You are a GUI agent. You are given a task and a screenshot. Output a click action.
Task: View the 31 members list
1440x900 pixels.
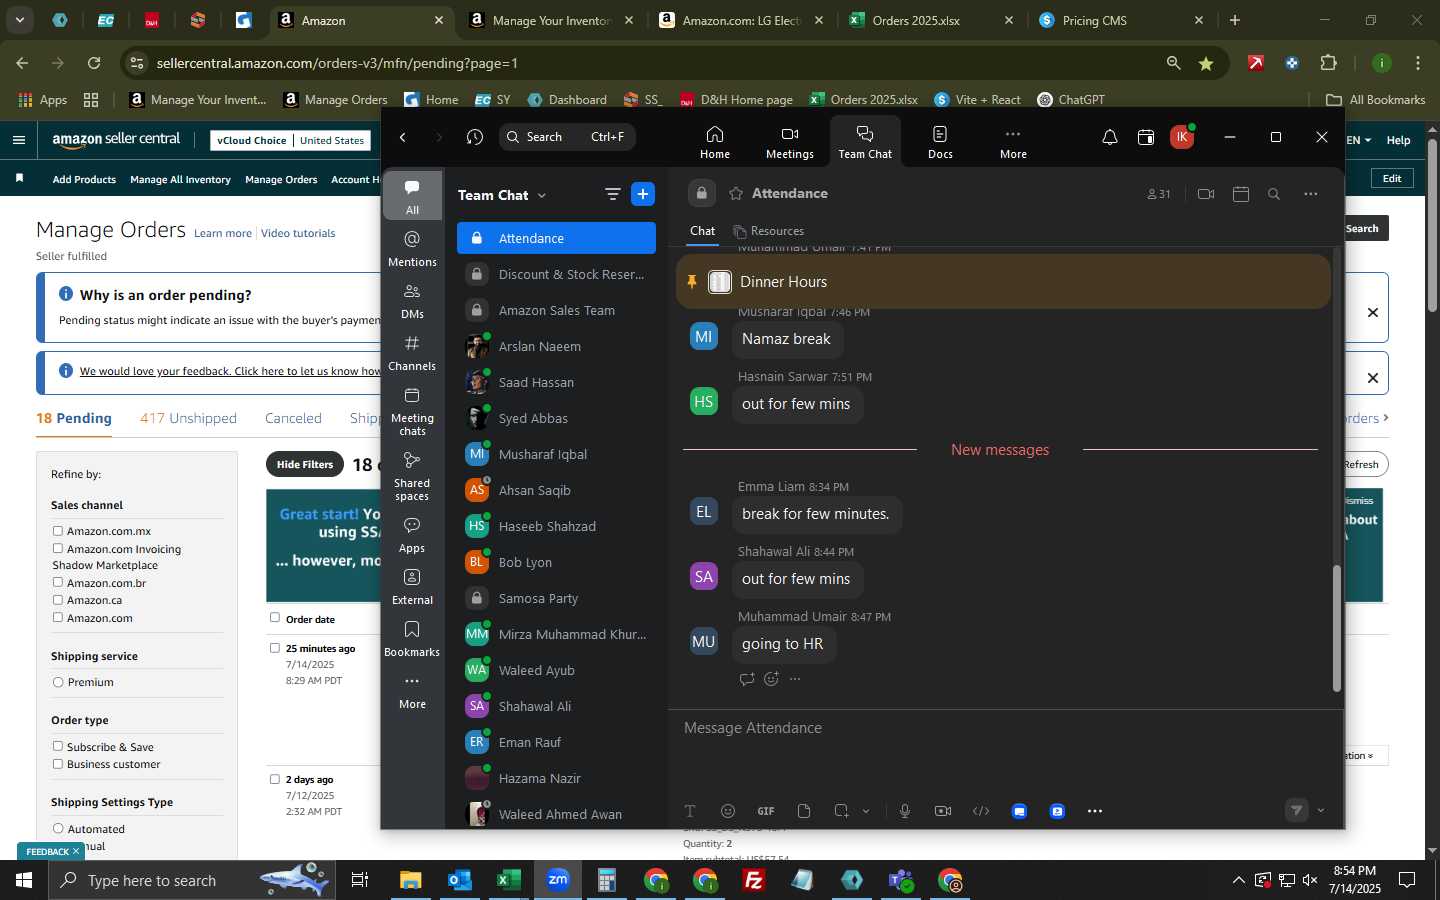1159,194
